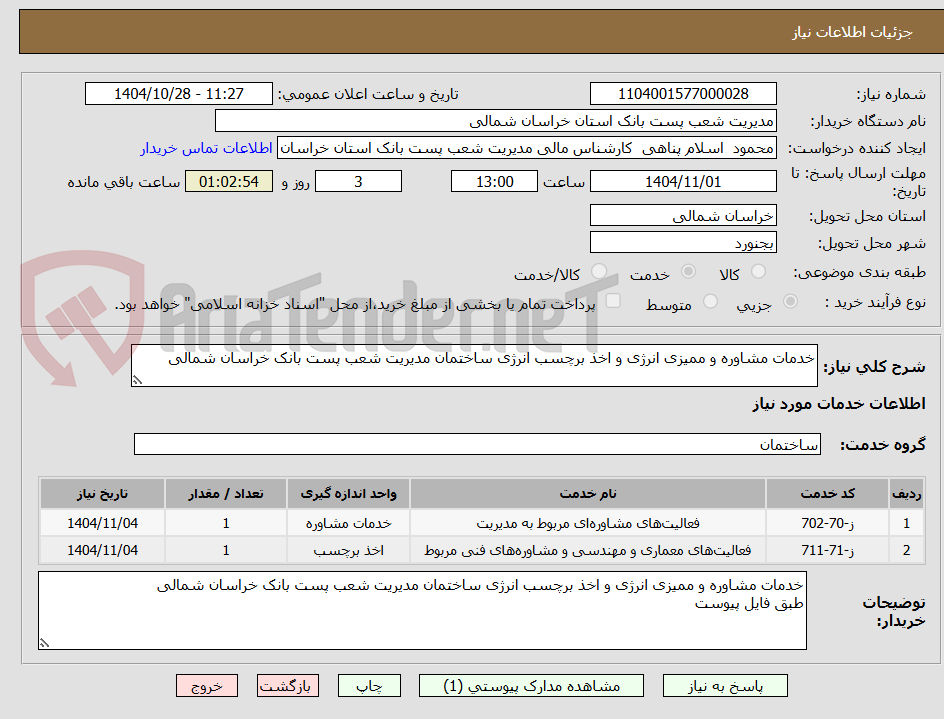Click the بازگشت button

pyautogui.click(x=287, y=685)
